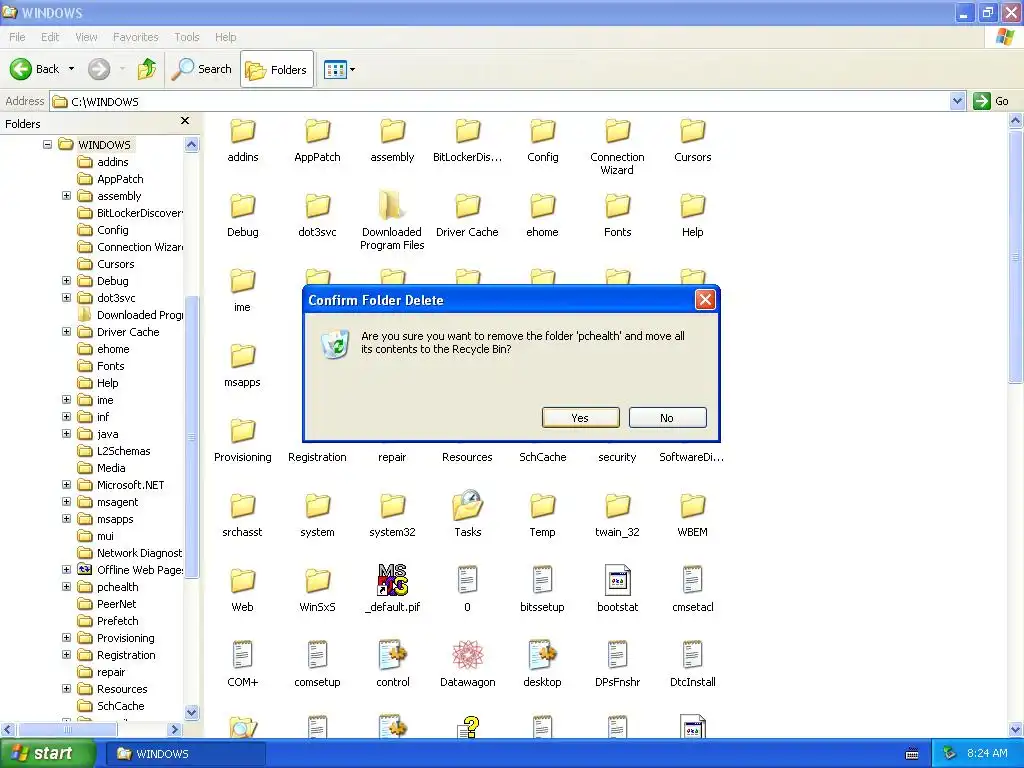1024x768 pixels.
Task: Open the Help menu
Action: point(225,37)
